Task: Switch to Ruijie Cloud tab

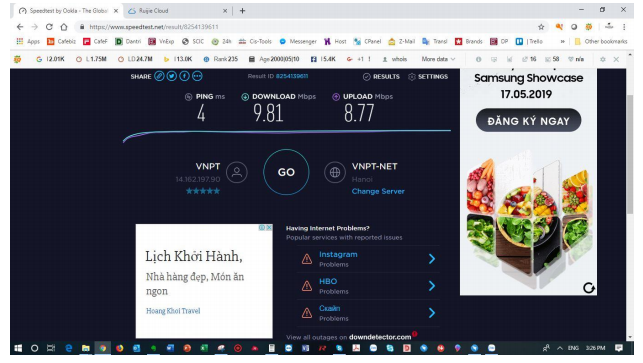Action: pos(176,11)
